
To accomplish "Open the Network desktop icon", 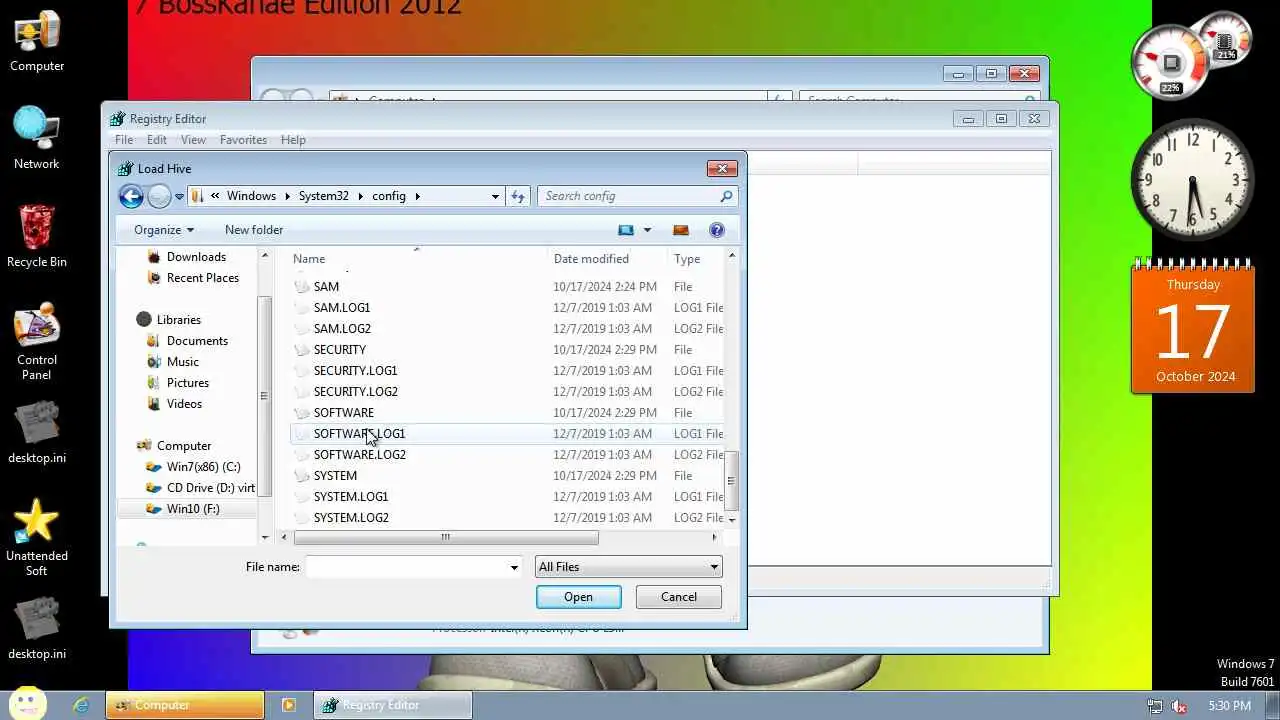I will 37,138.
